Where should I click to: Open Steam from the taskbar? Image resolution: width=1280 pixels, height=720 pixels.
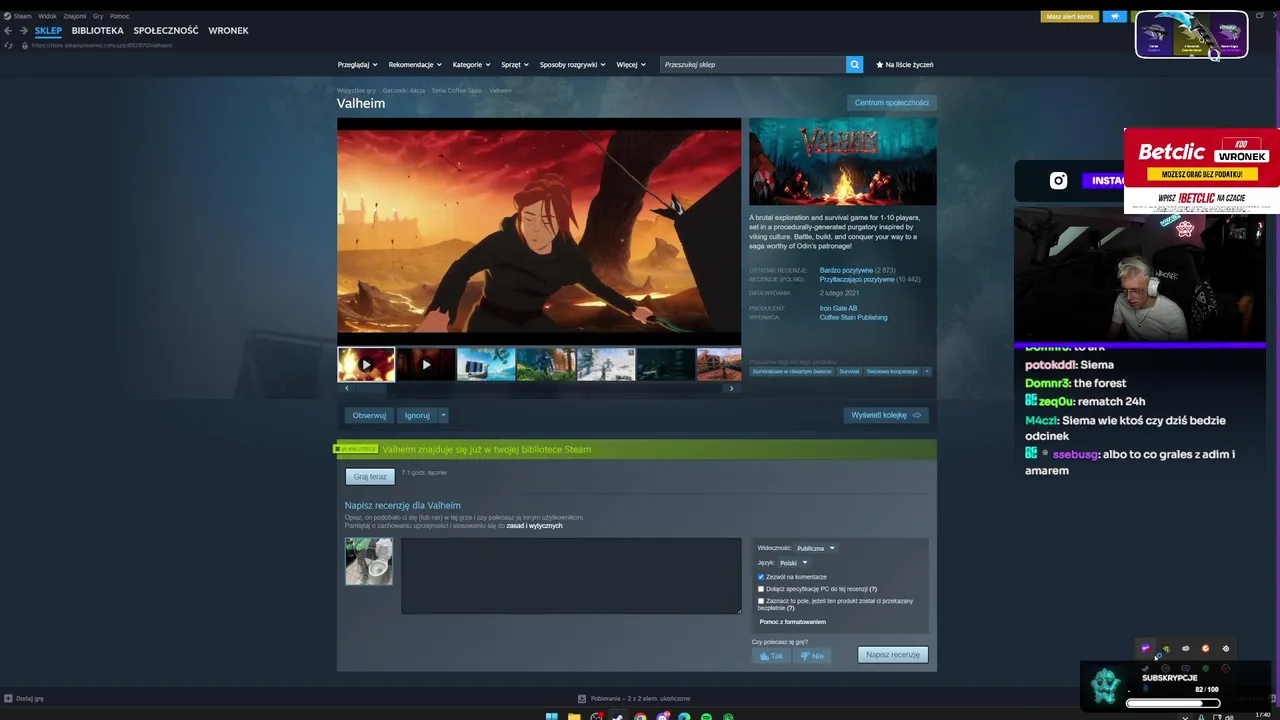point(618,716)
